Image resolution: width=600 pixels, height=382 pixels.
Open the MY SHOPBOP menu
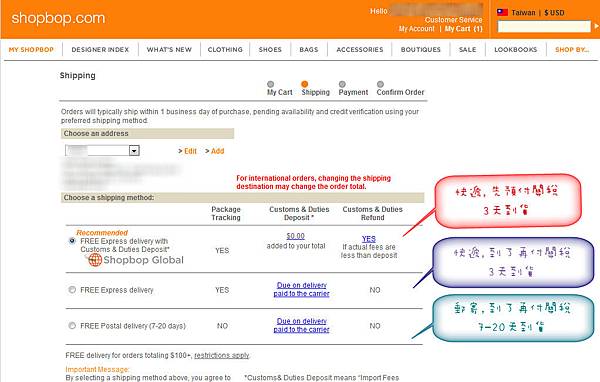pyautogui.click(x=31, y=50)
